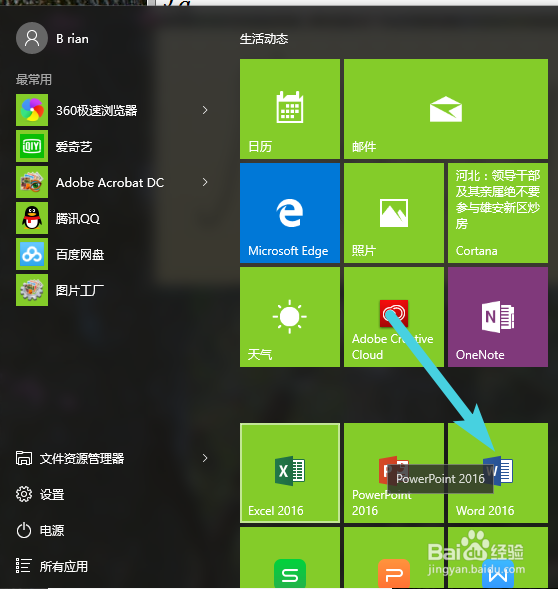Launch Adobe Creative Cloud tile

394,317
